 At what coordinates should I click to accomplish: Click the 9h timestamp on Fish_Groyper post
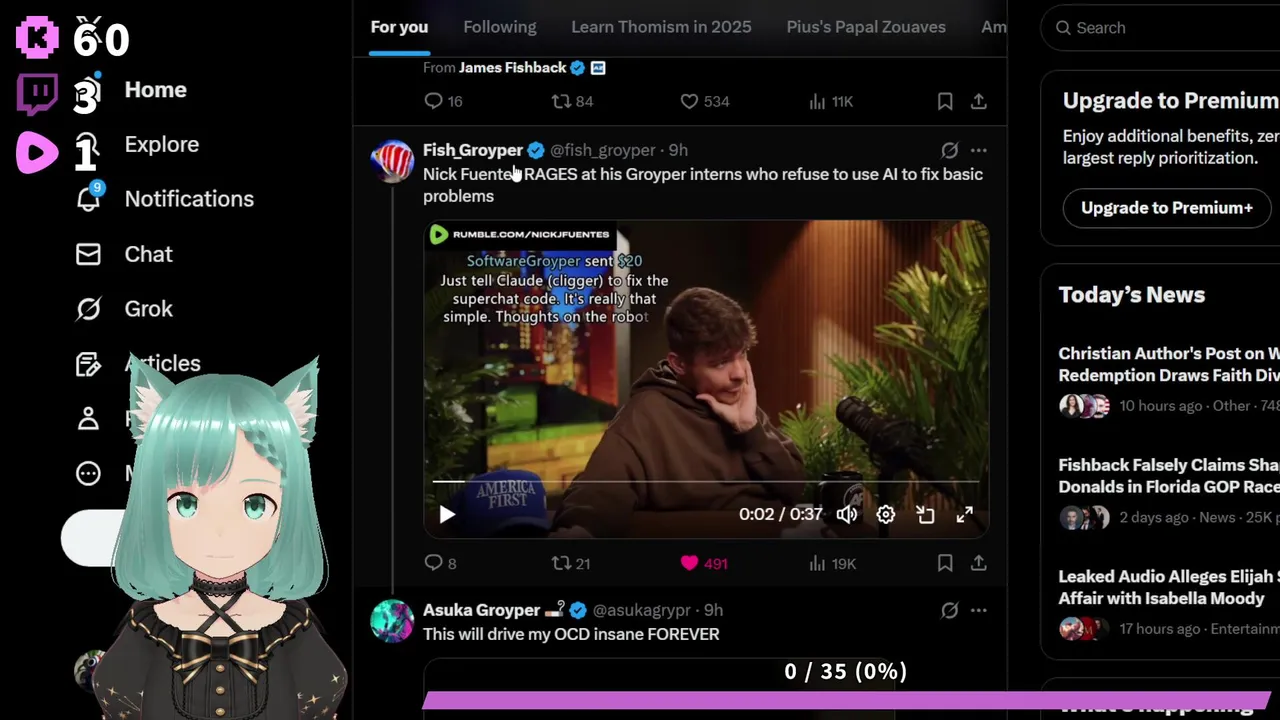678,150
